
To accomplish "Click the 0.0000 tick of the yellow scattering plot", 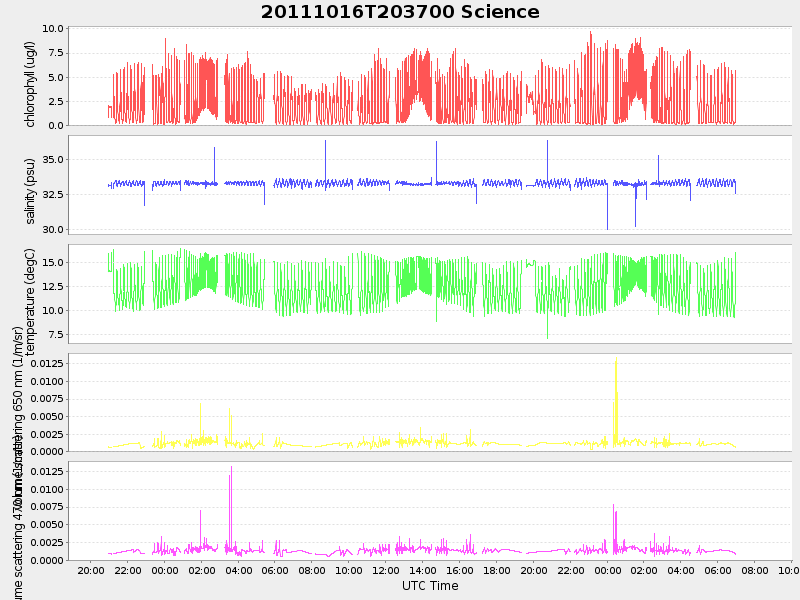I will pyautogui.click(x=47, y=452).
